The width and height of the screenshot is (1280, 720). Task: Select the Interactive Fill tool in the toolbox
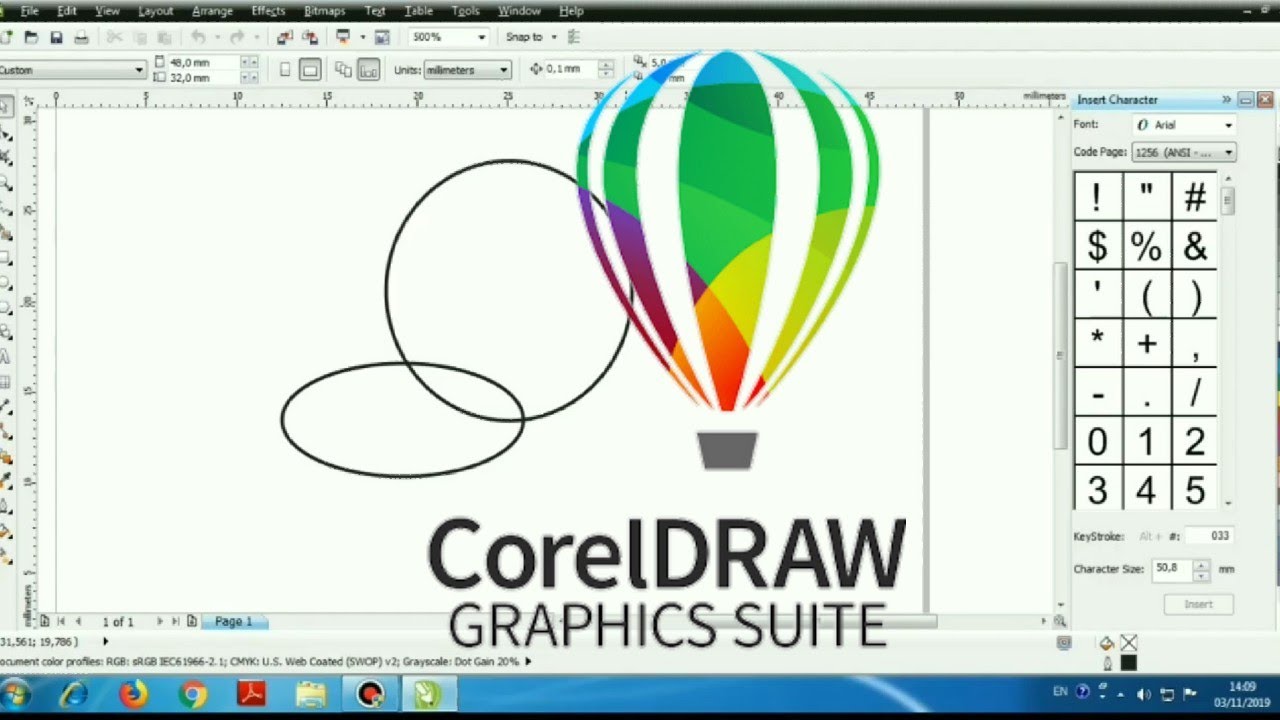(6, 557)
